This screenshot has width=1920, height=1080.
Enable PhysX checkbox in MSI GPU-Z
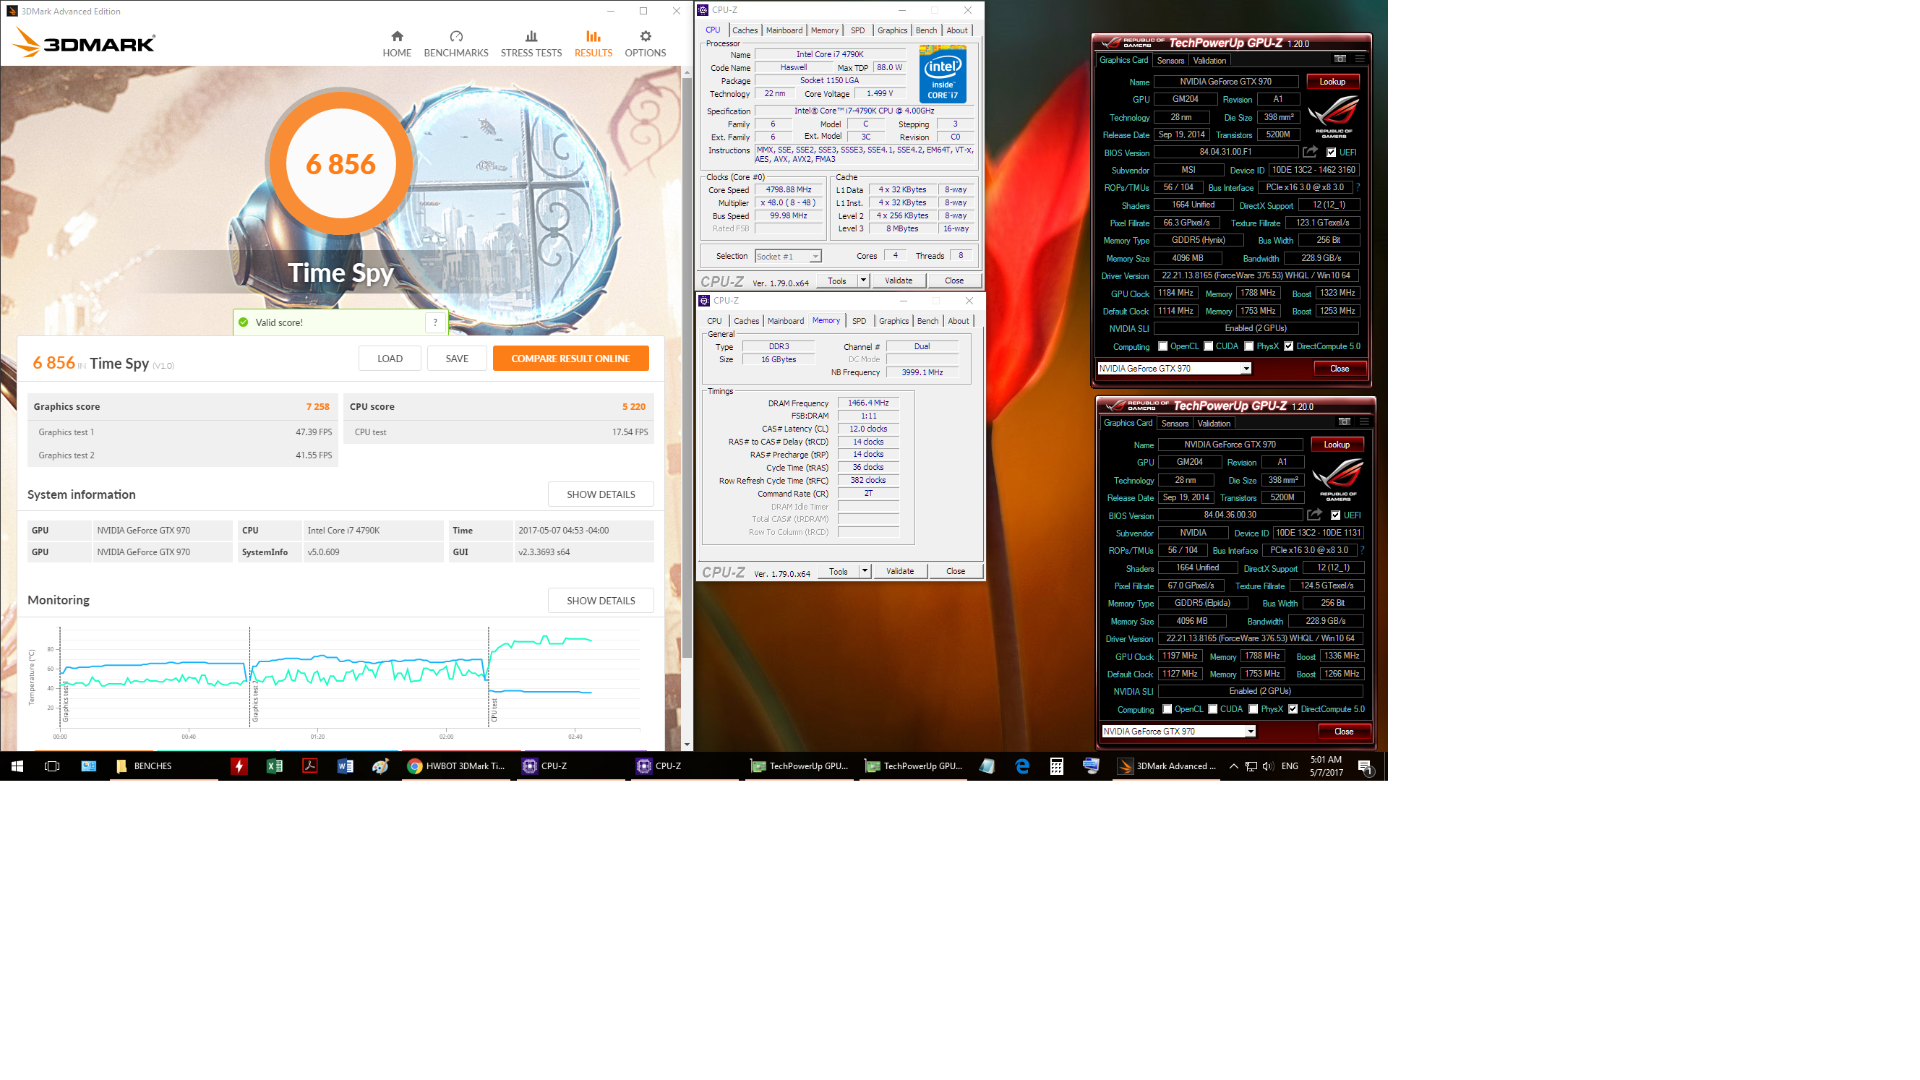1249,346
